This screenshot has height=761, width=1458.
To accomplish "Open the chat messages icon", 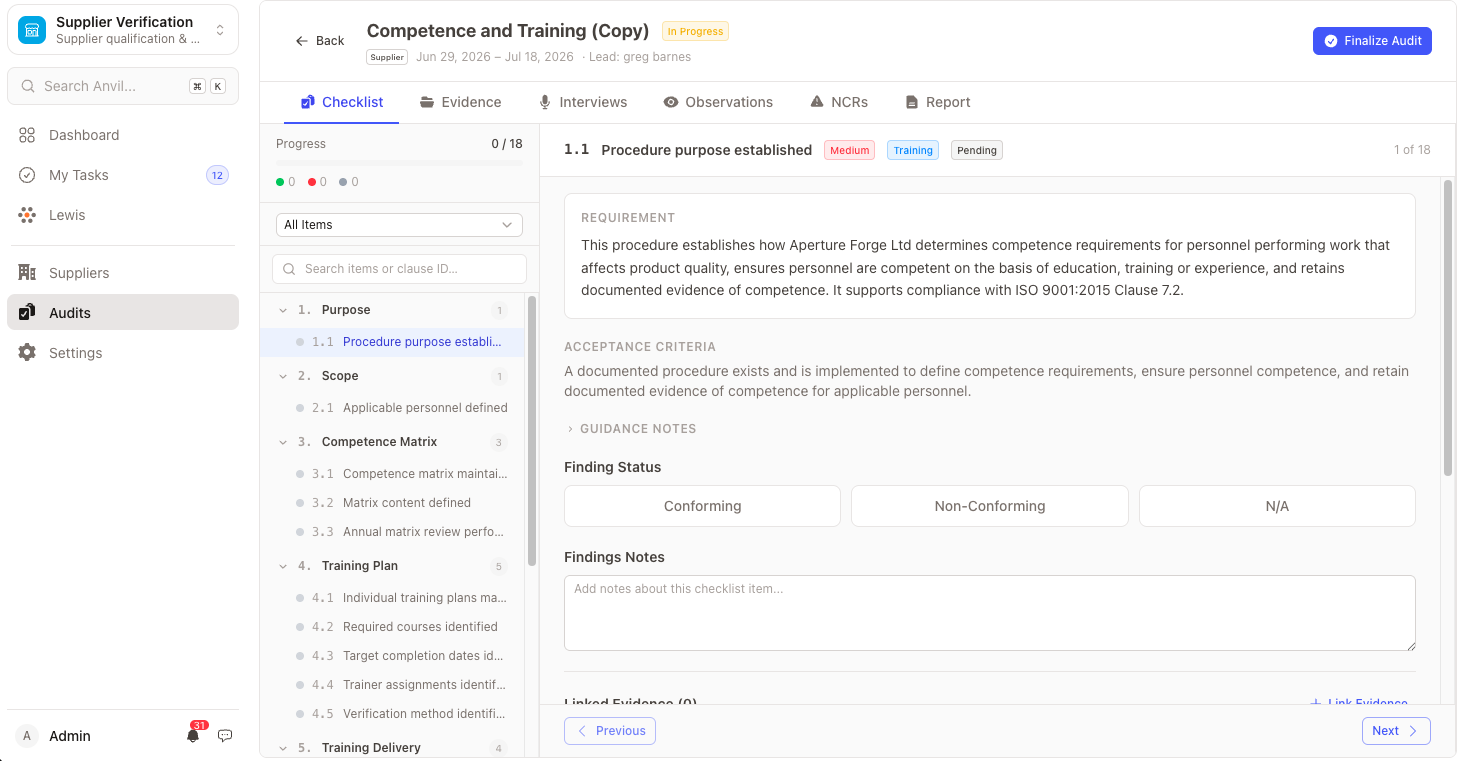I will point(225,736).
